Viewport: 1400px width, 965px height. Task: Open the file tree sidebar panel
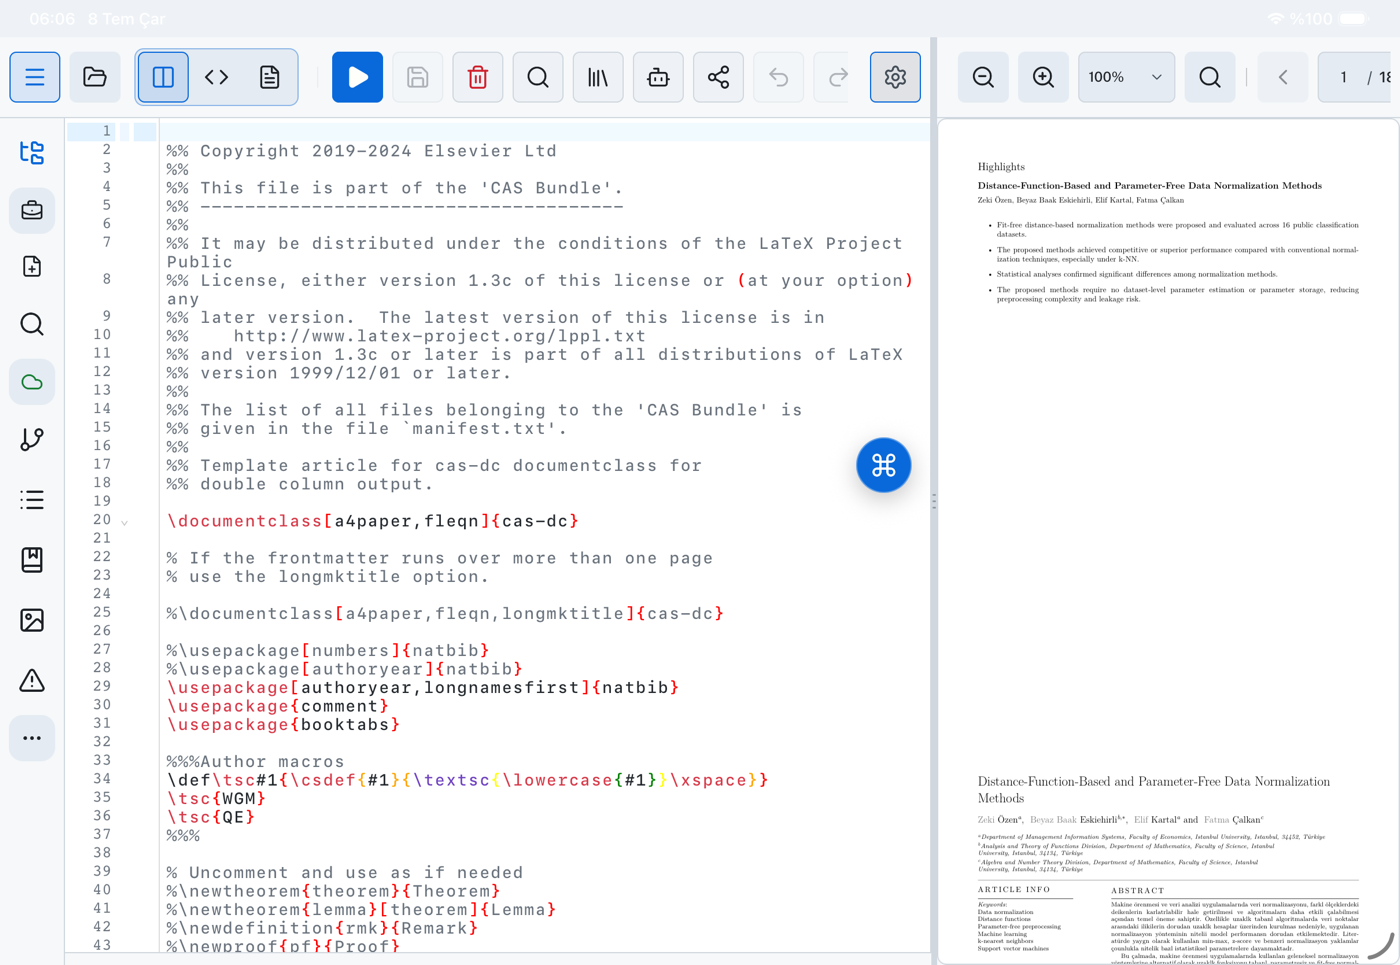32,152
